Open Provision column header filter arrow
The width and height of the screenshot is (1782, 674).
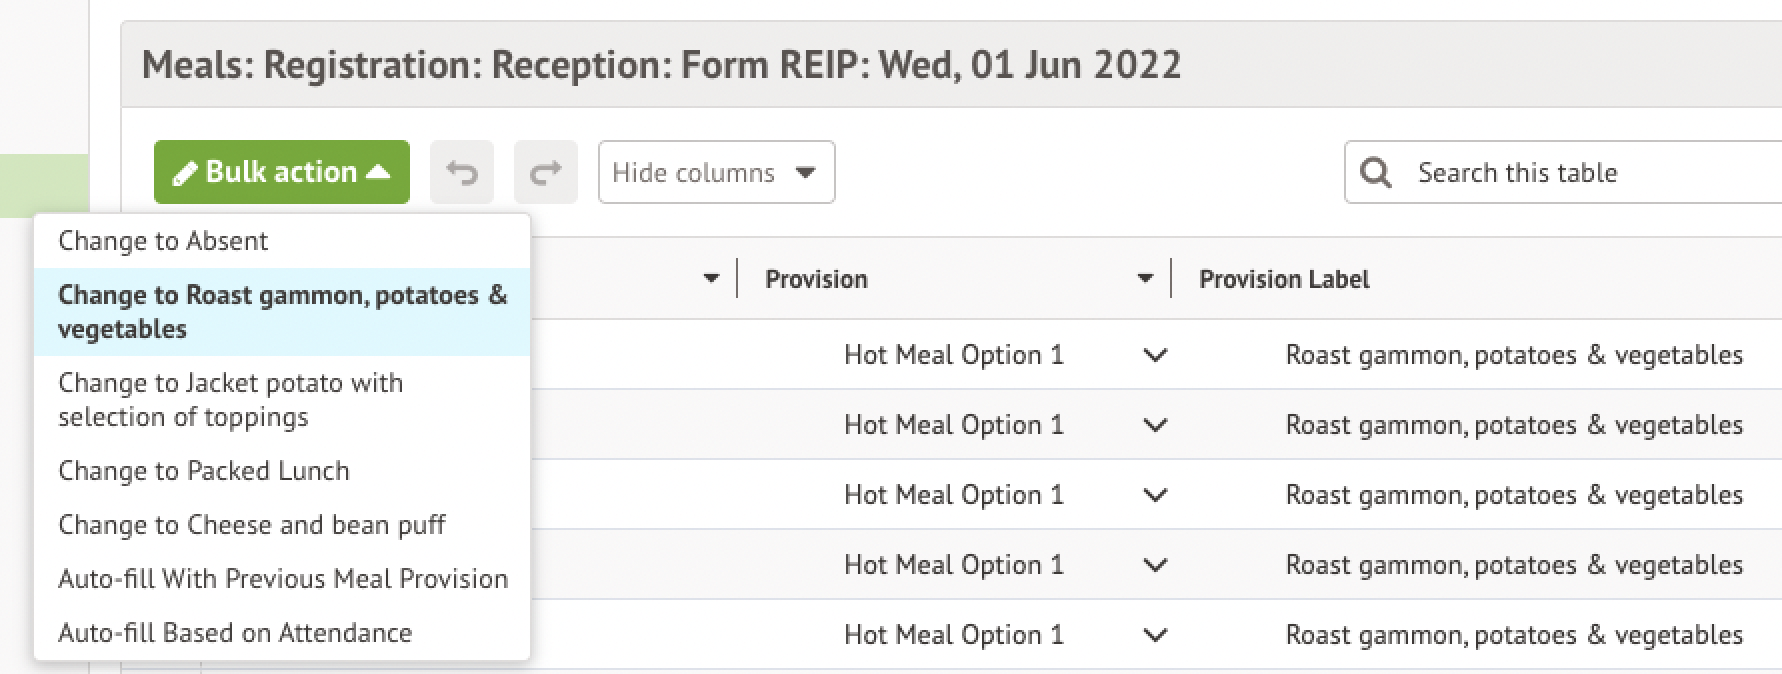pos(1145,279)
